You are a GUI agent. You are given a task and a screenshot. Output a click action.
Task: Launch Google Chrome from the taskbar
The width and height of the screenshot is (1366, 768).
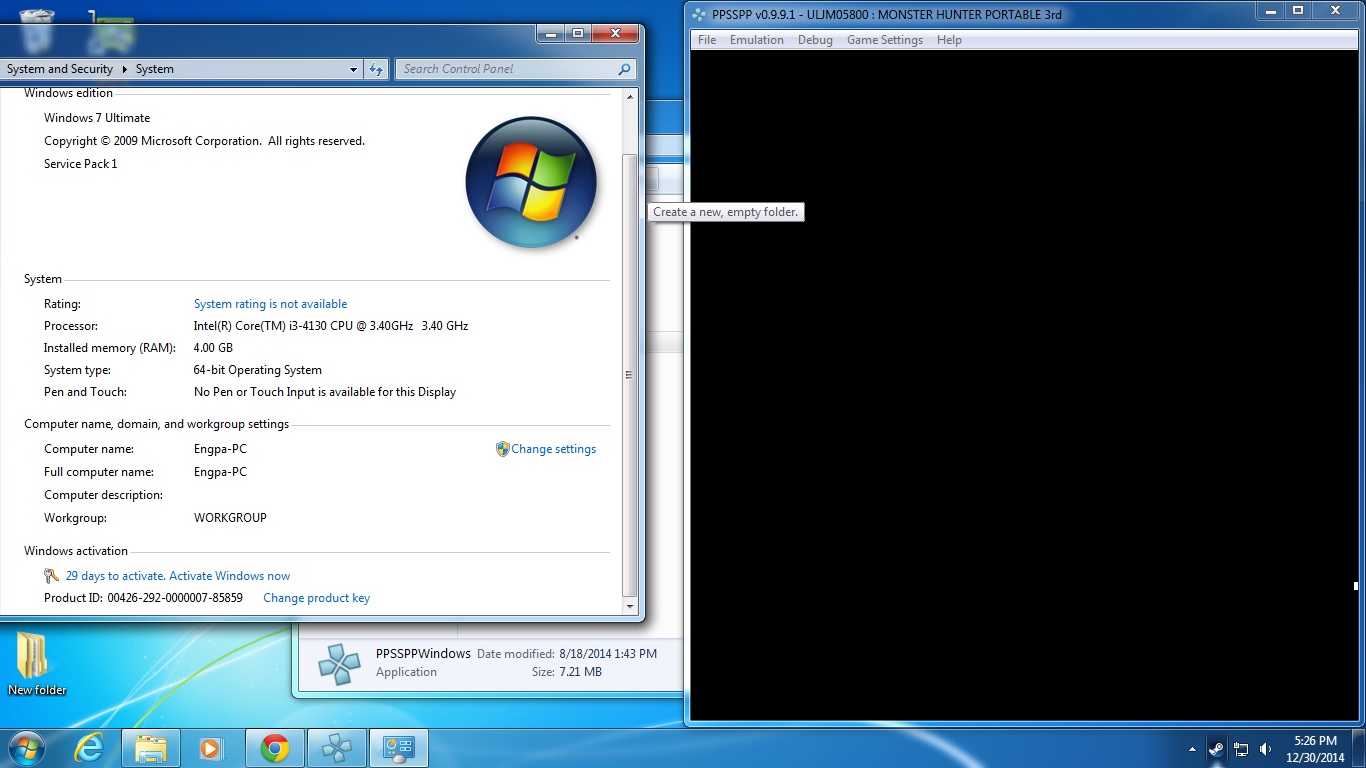tap(275, 748)
